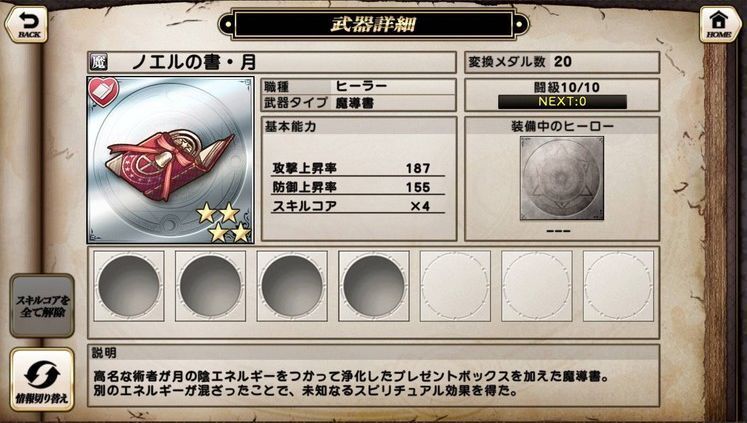The width and height of the screenshot is (747, 423).
Task: Tap the 攻撃上昇率 187 stat row
Action: click(x=357, y=168)
